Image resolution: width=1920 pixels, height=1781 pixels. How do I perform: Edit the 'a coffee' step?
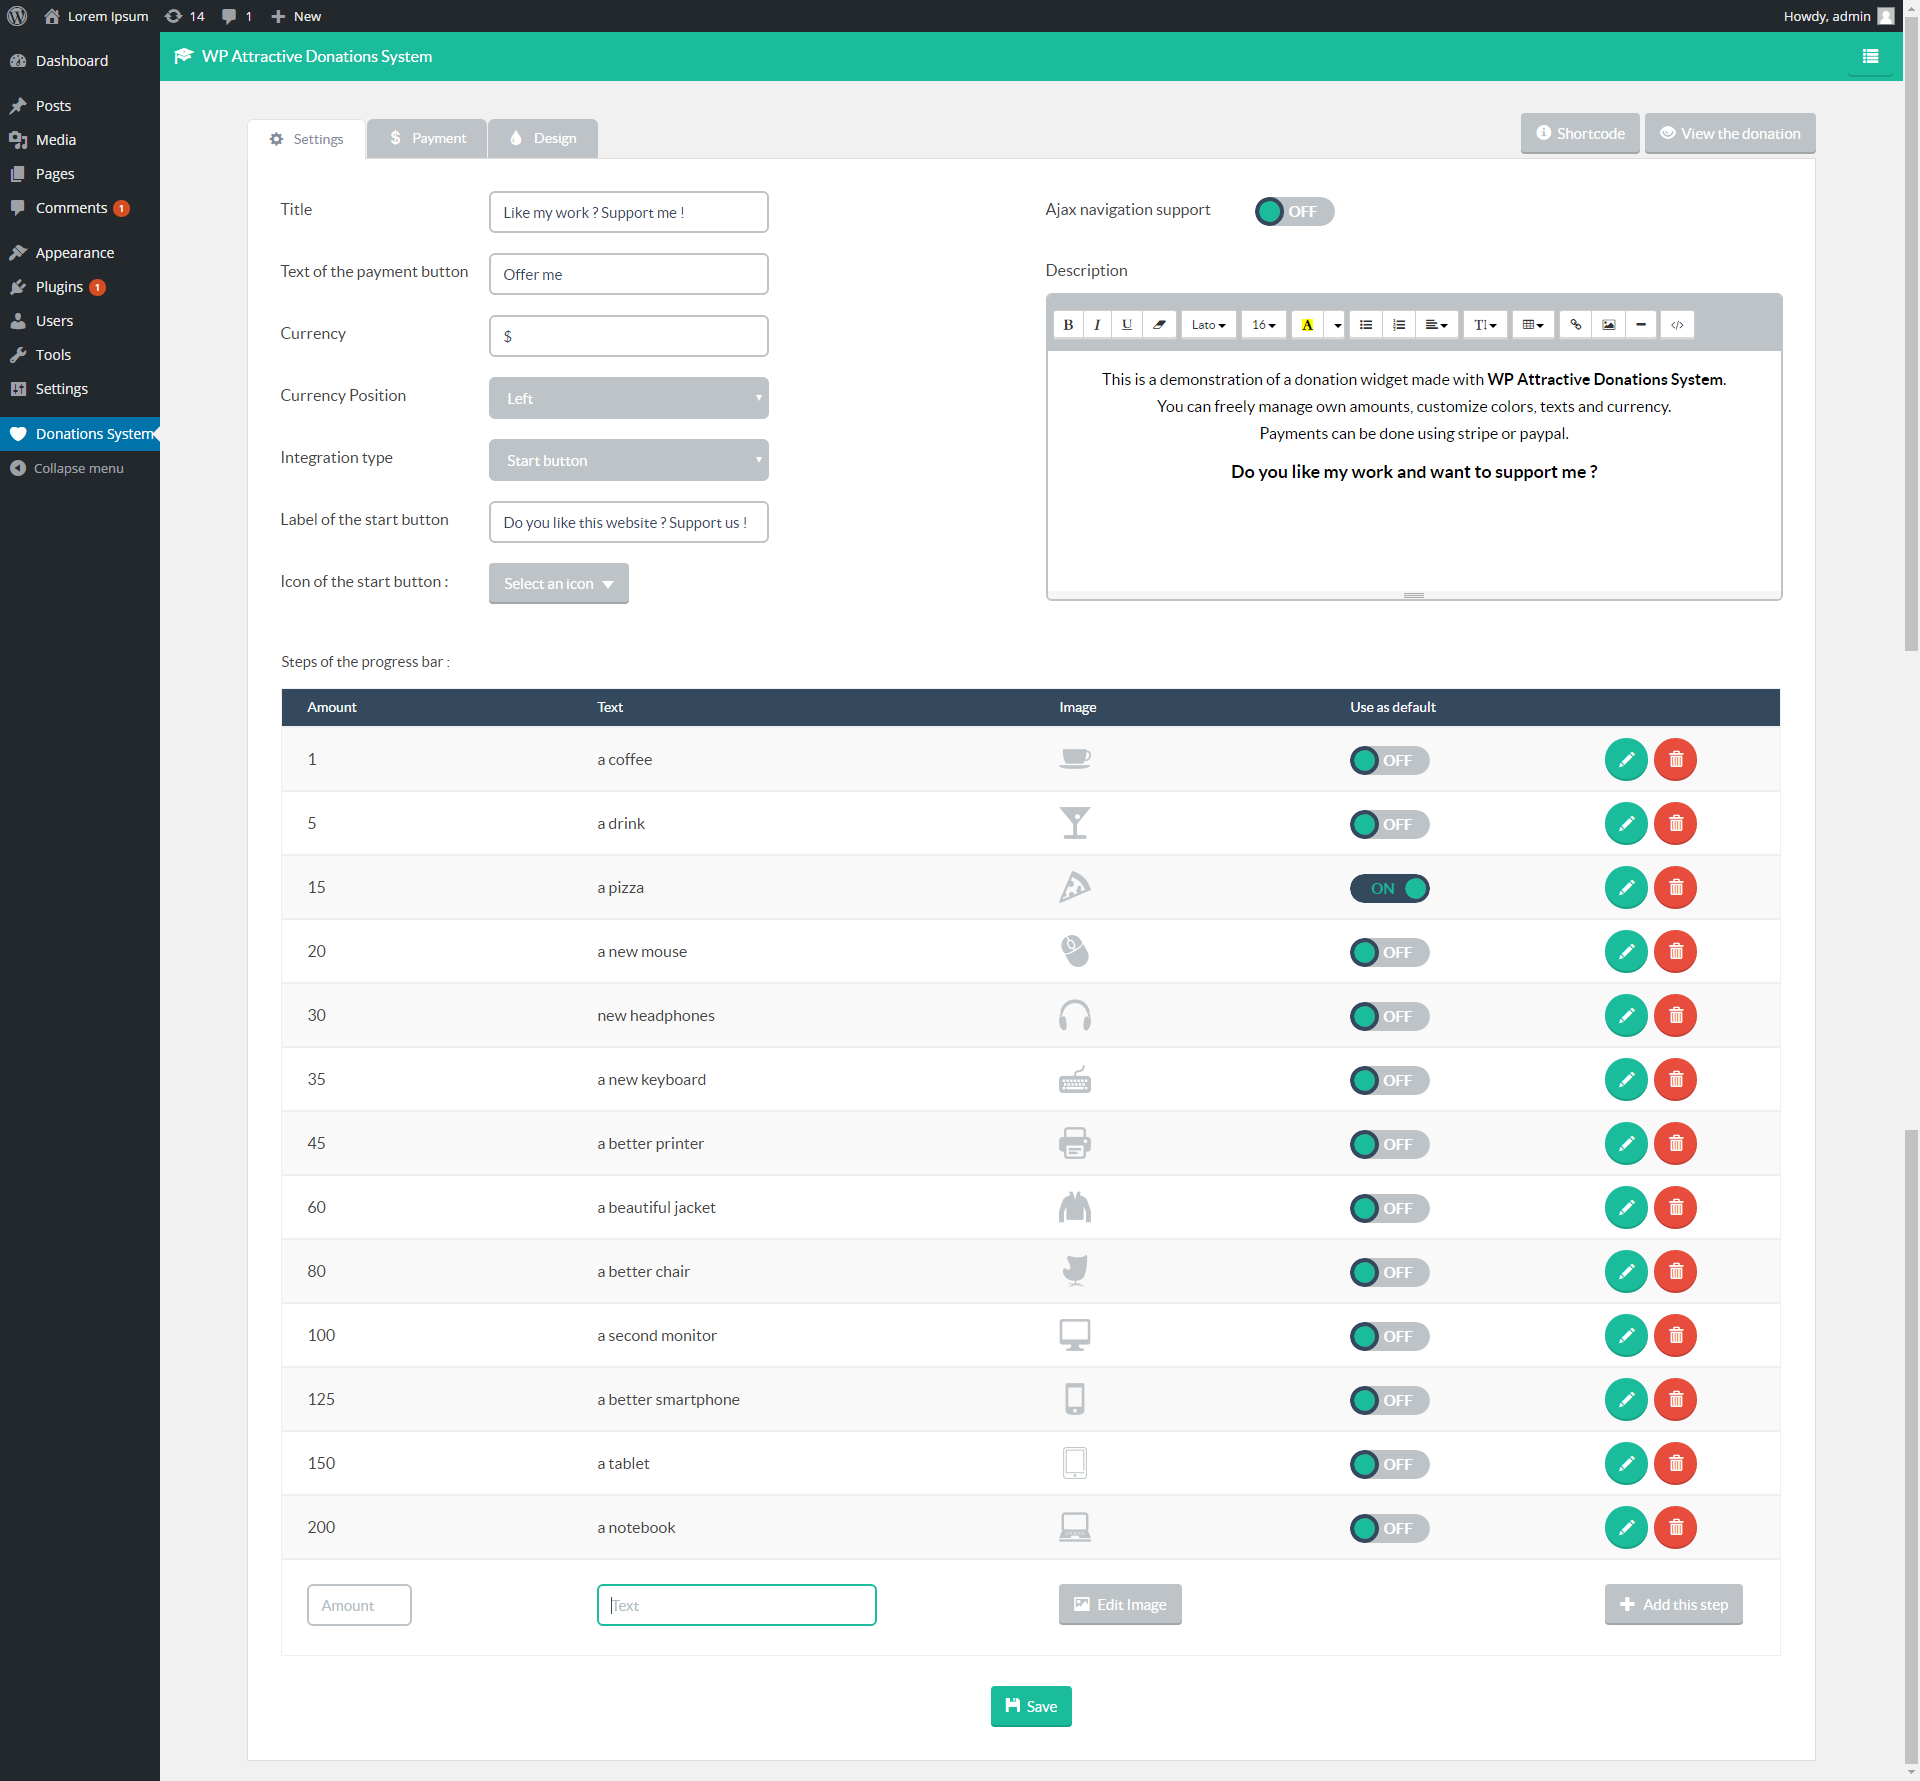[x=1626, y=760]
